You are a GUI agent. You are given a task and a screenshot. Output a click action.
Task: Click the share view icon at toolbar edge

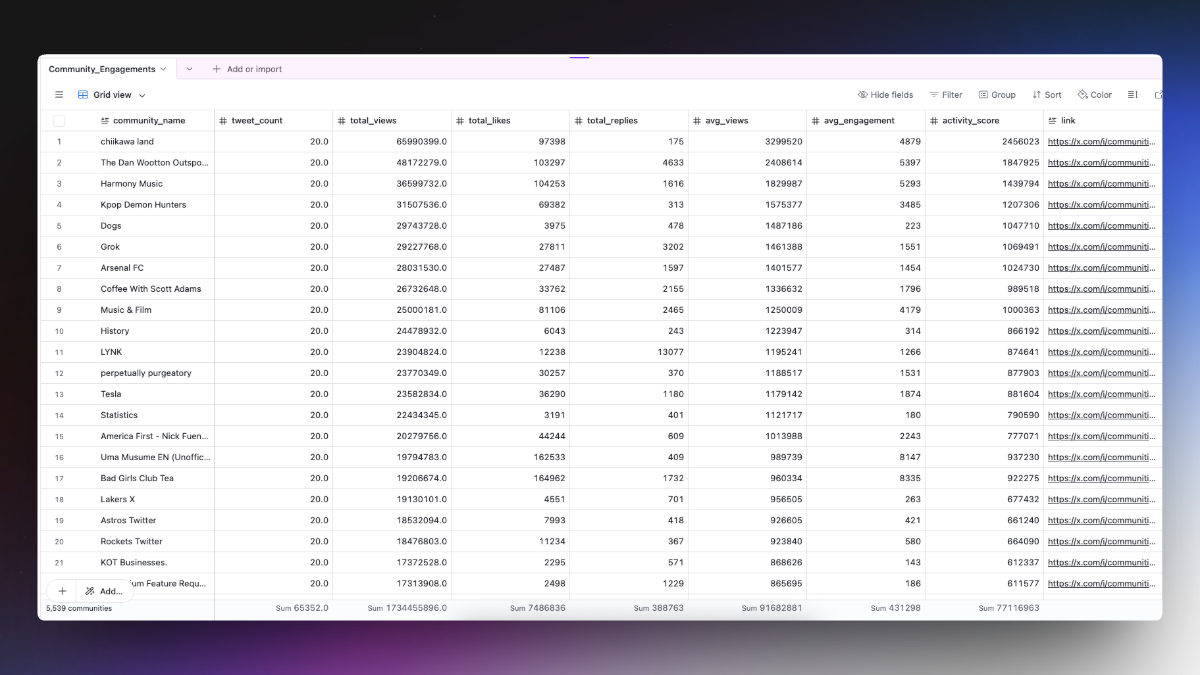[x=1158, y=95]
